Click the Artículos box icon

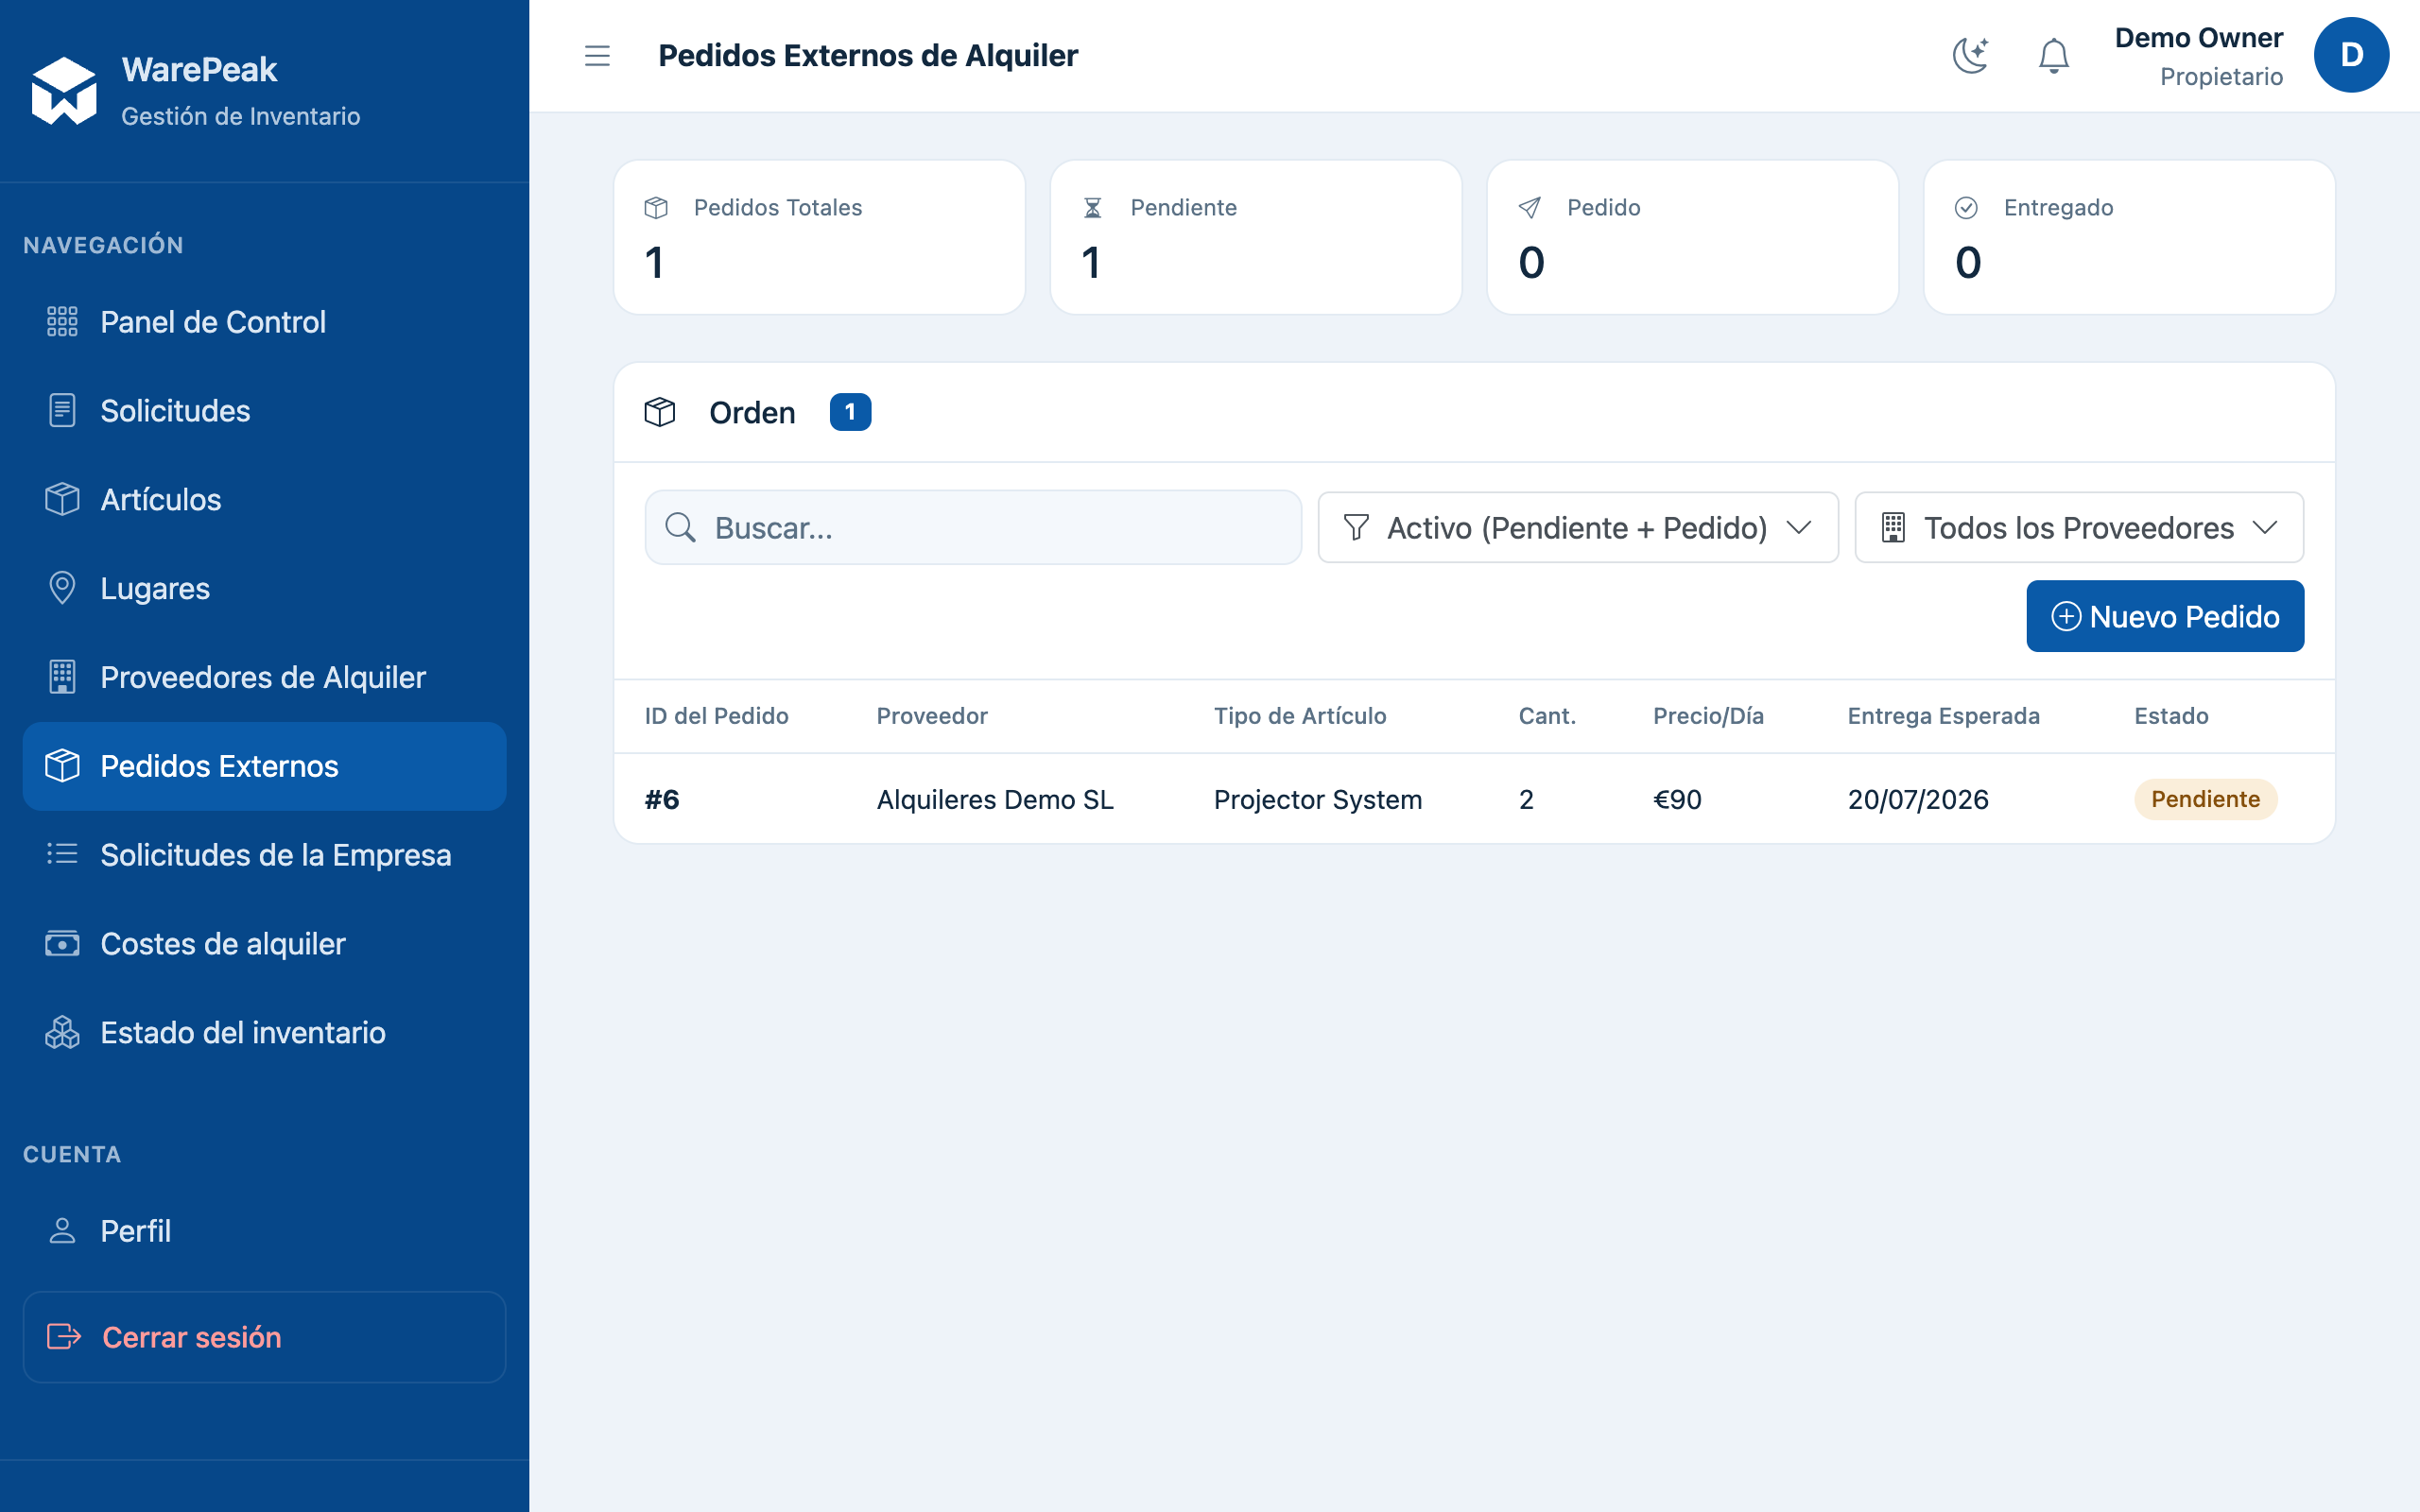click(x=62, y=499)
